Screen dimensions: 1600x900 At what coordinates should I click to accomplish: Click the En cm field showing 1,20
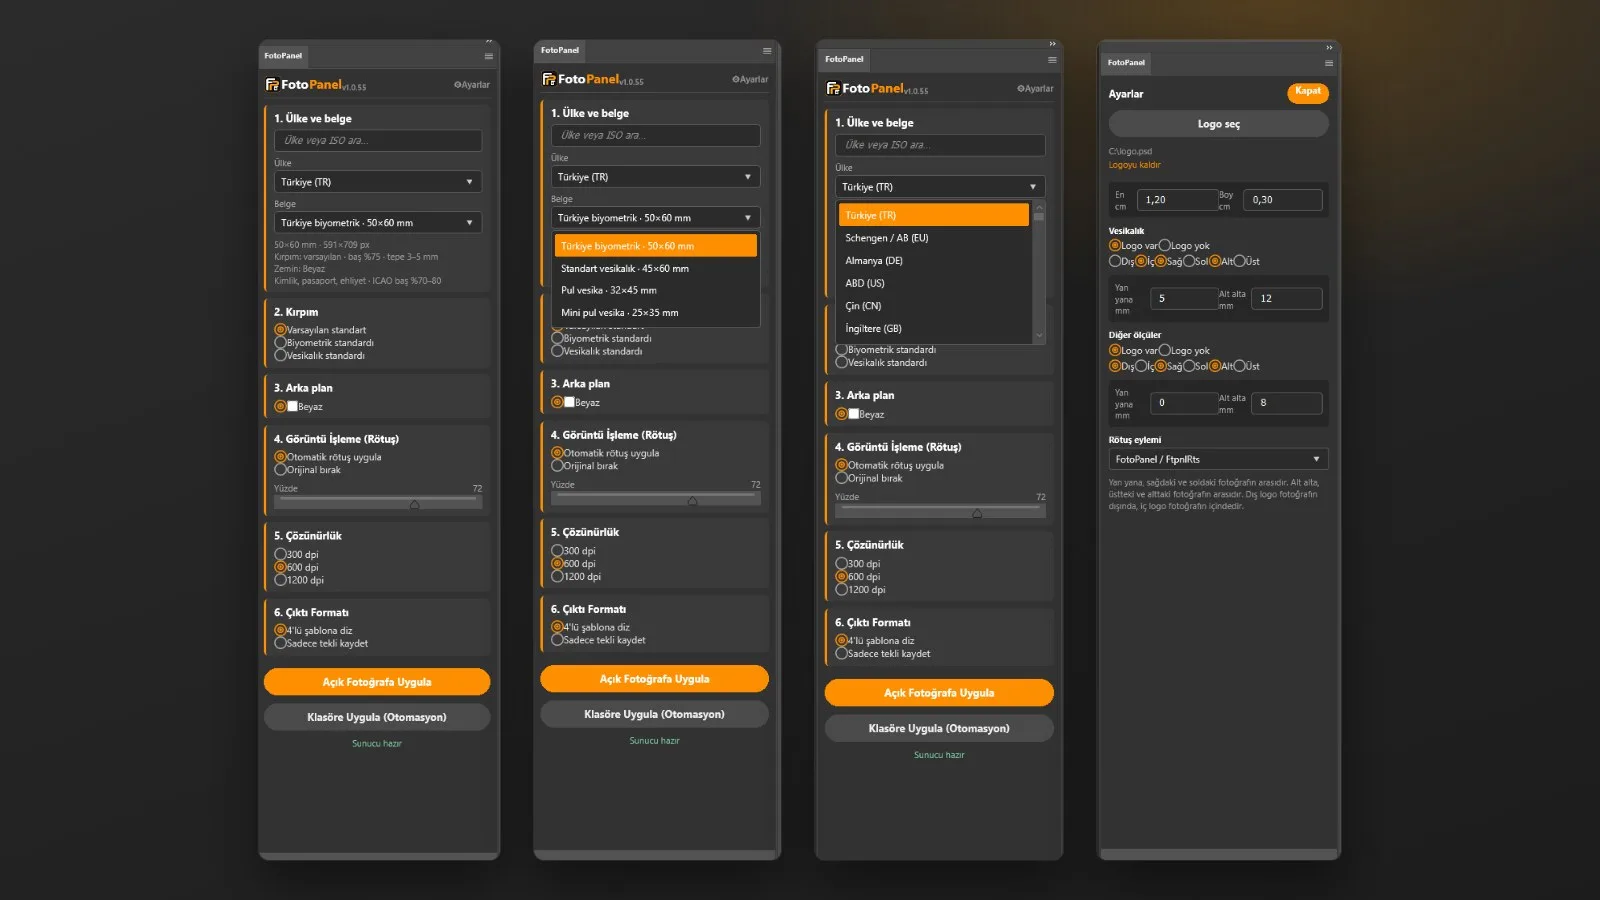point(1180,200)
